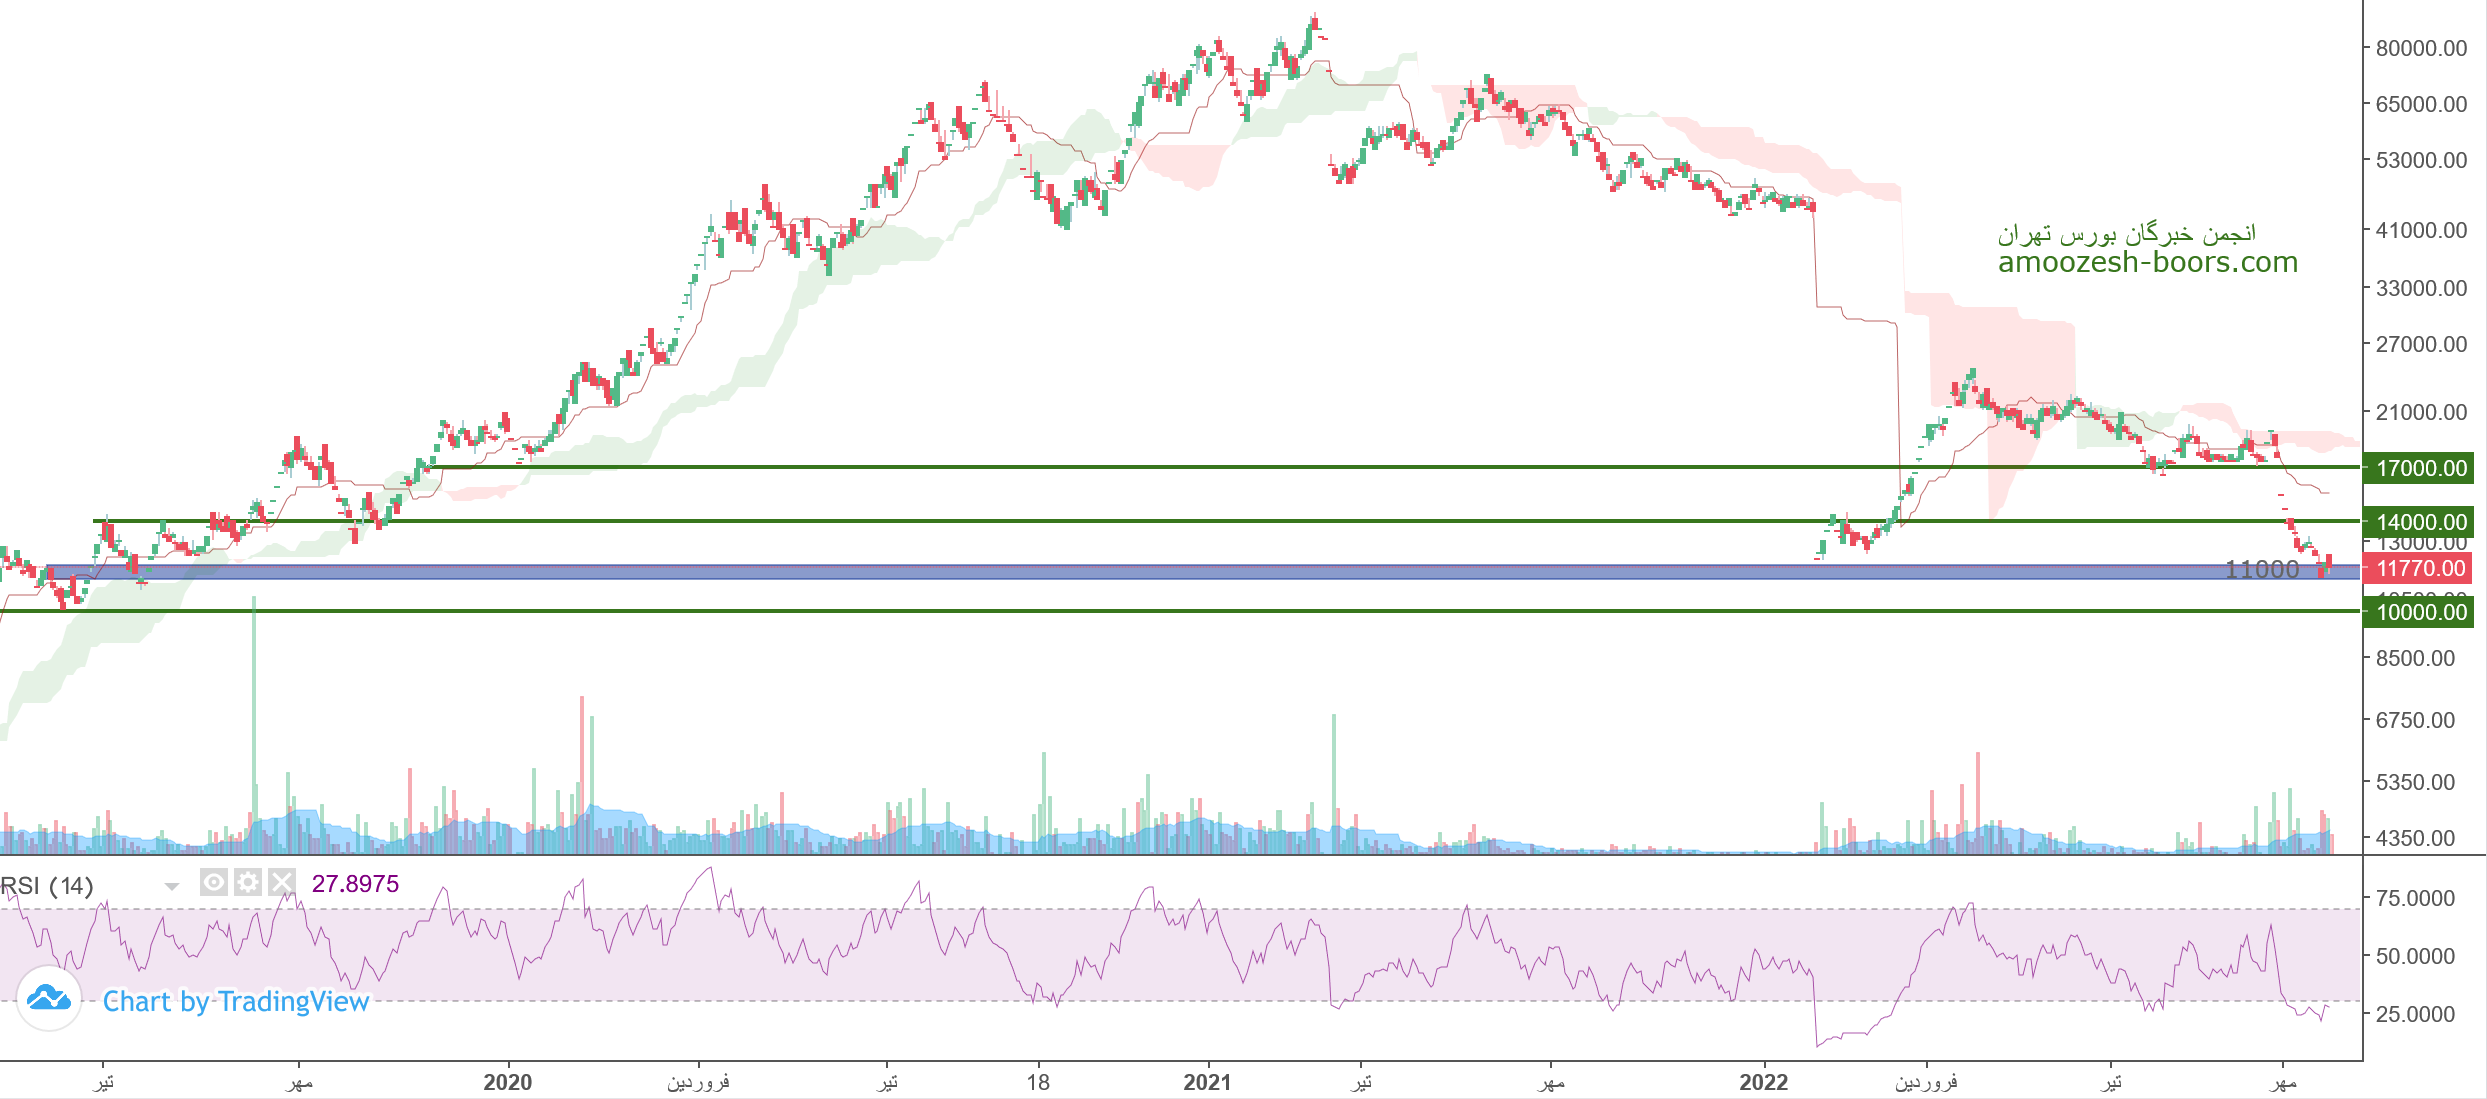The height and width of the screenshot is (1099, 2487).
Task: Select the 14000.00 green price label
Action: tap(2419, 522)
